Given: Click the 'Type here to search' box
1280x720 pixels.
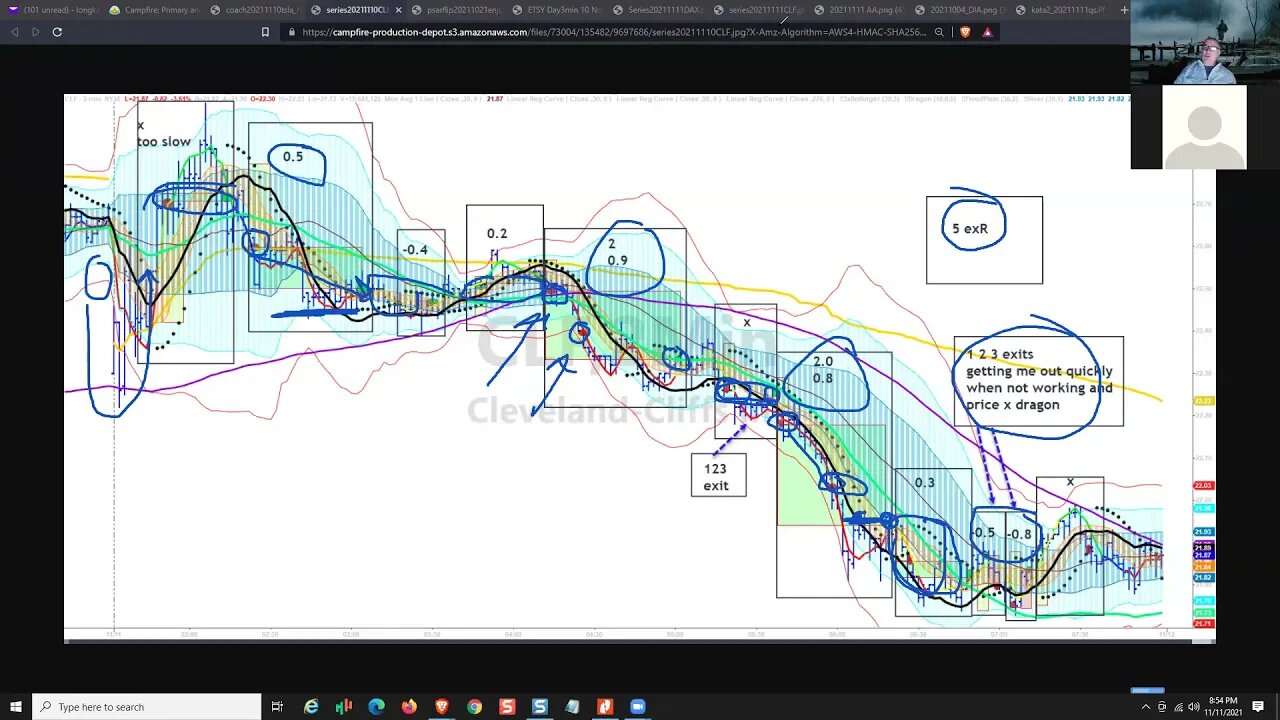Looking at the screenshot, I should pos(146,707).
